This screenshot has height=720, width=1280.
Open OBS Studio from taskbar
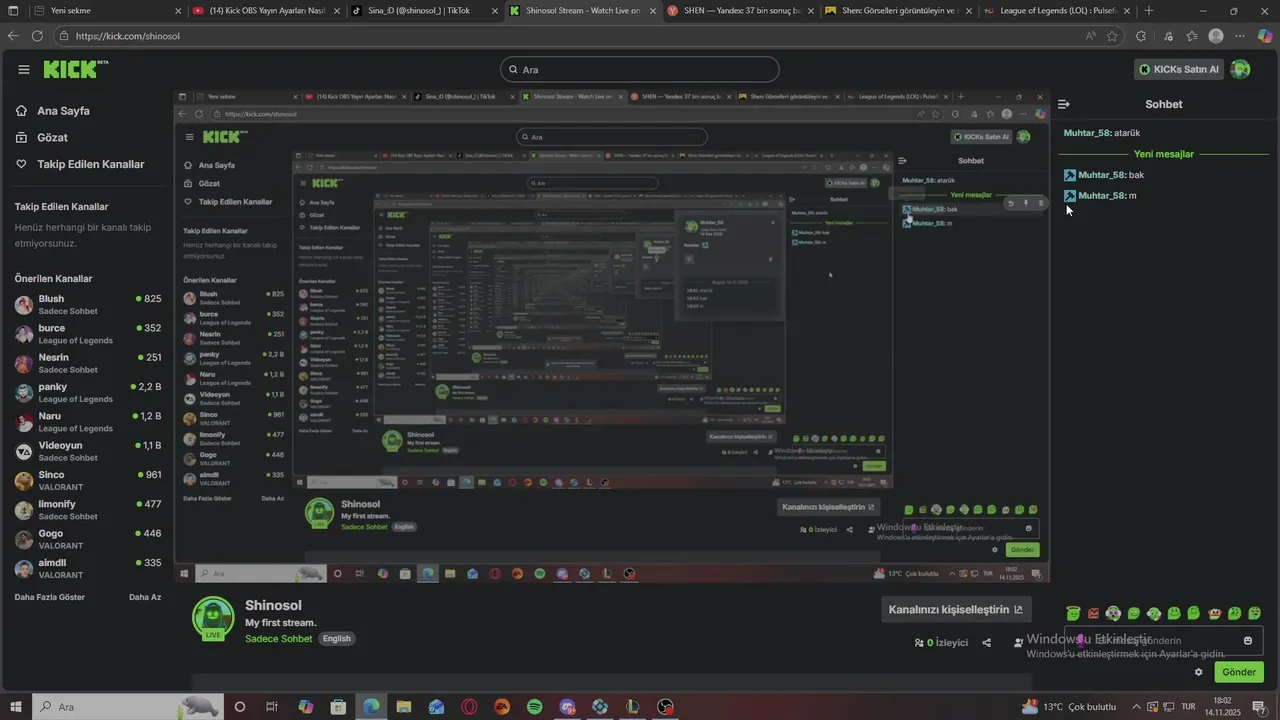click(x=666, y=707)
